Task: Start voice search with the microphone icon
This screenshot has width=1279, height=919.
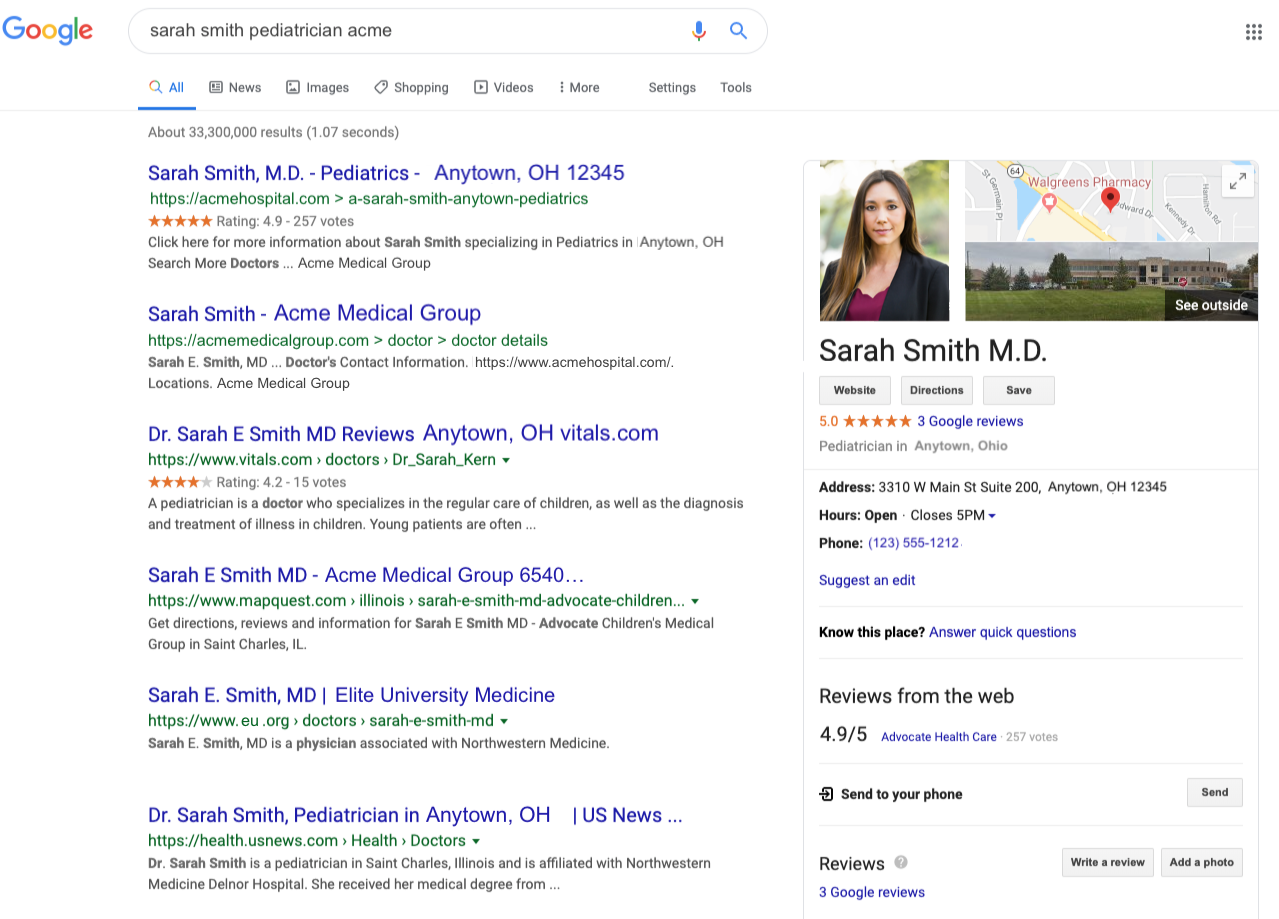Action: pos(699,31)
